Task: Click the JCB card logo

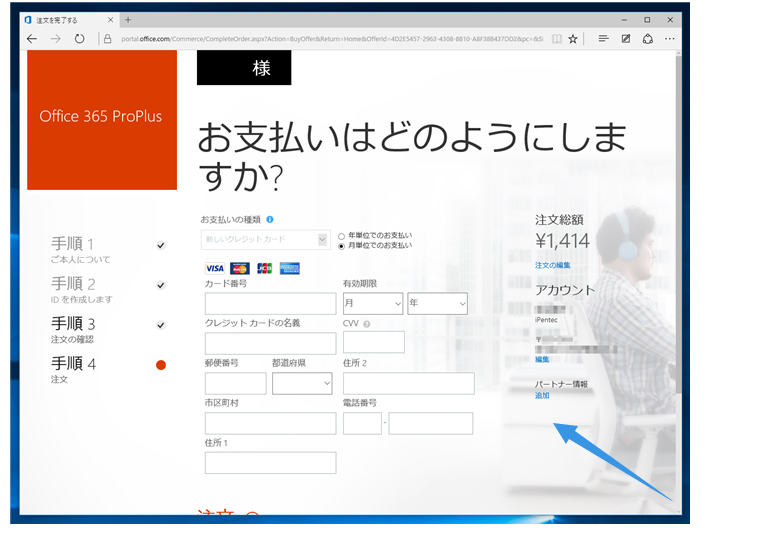Action: coord(265,268)
